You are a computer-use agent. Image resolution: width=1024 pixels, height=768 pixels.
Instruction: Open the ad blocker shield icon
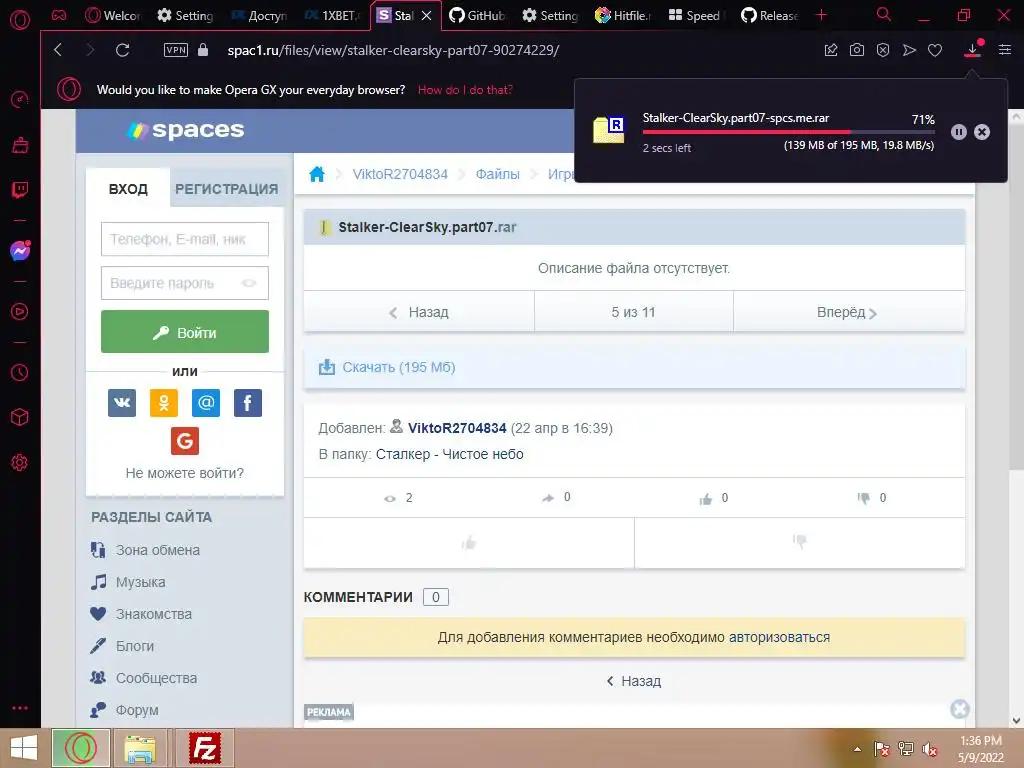[883, 50]
